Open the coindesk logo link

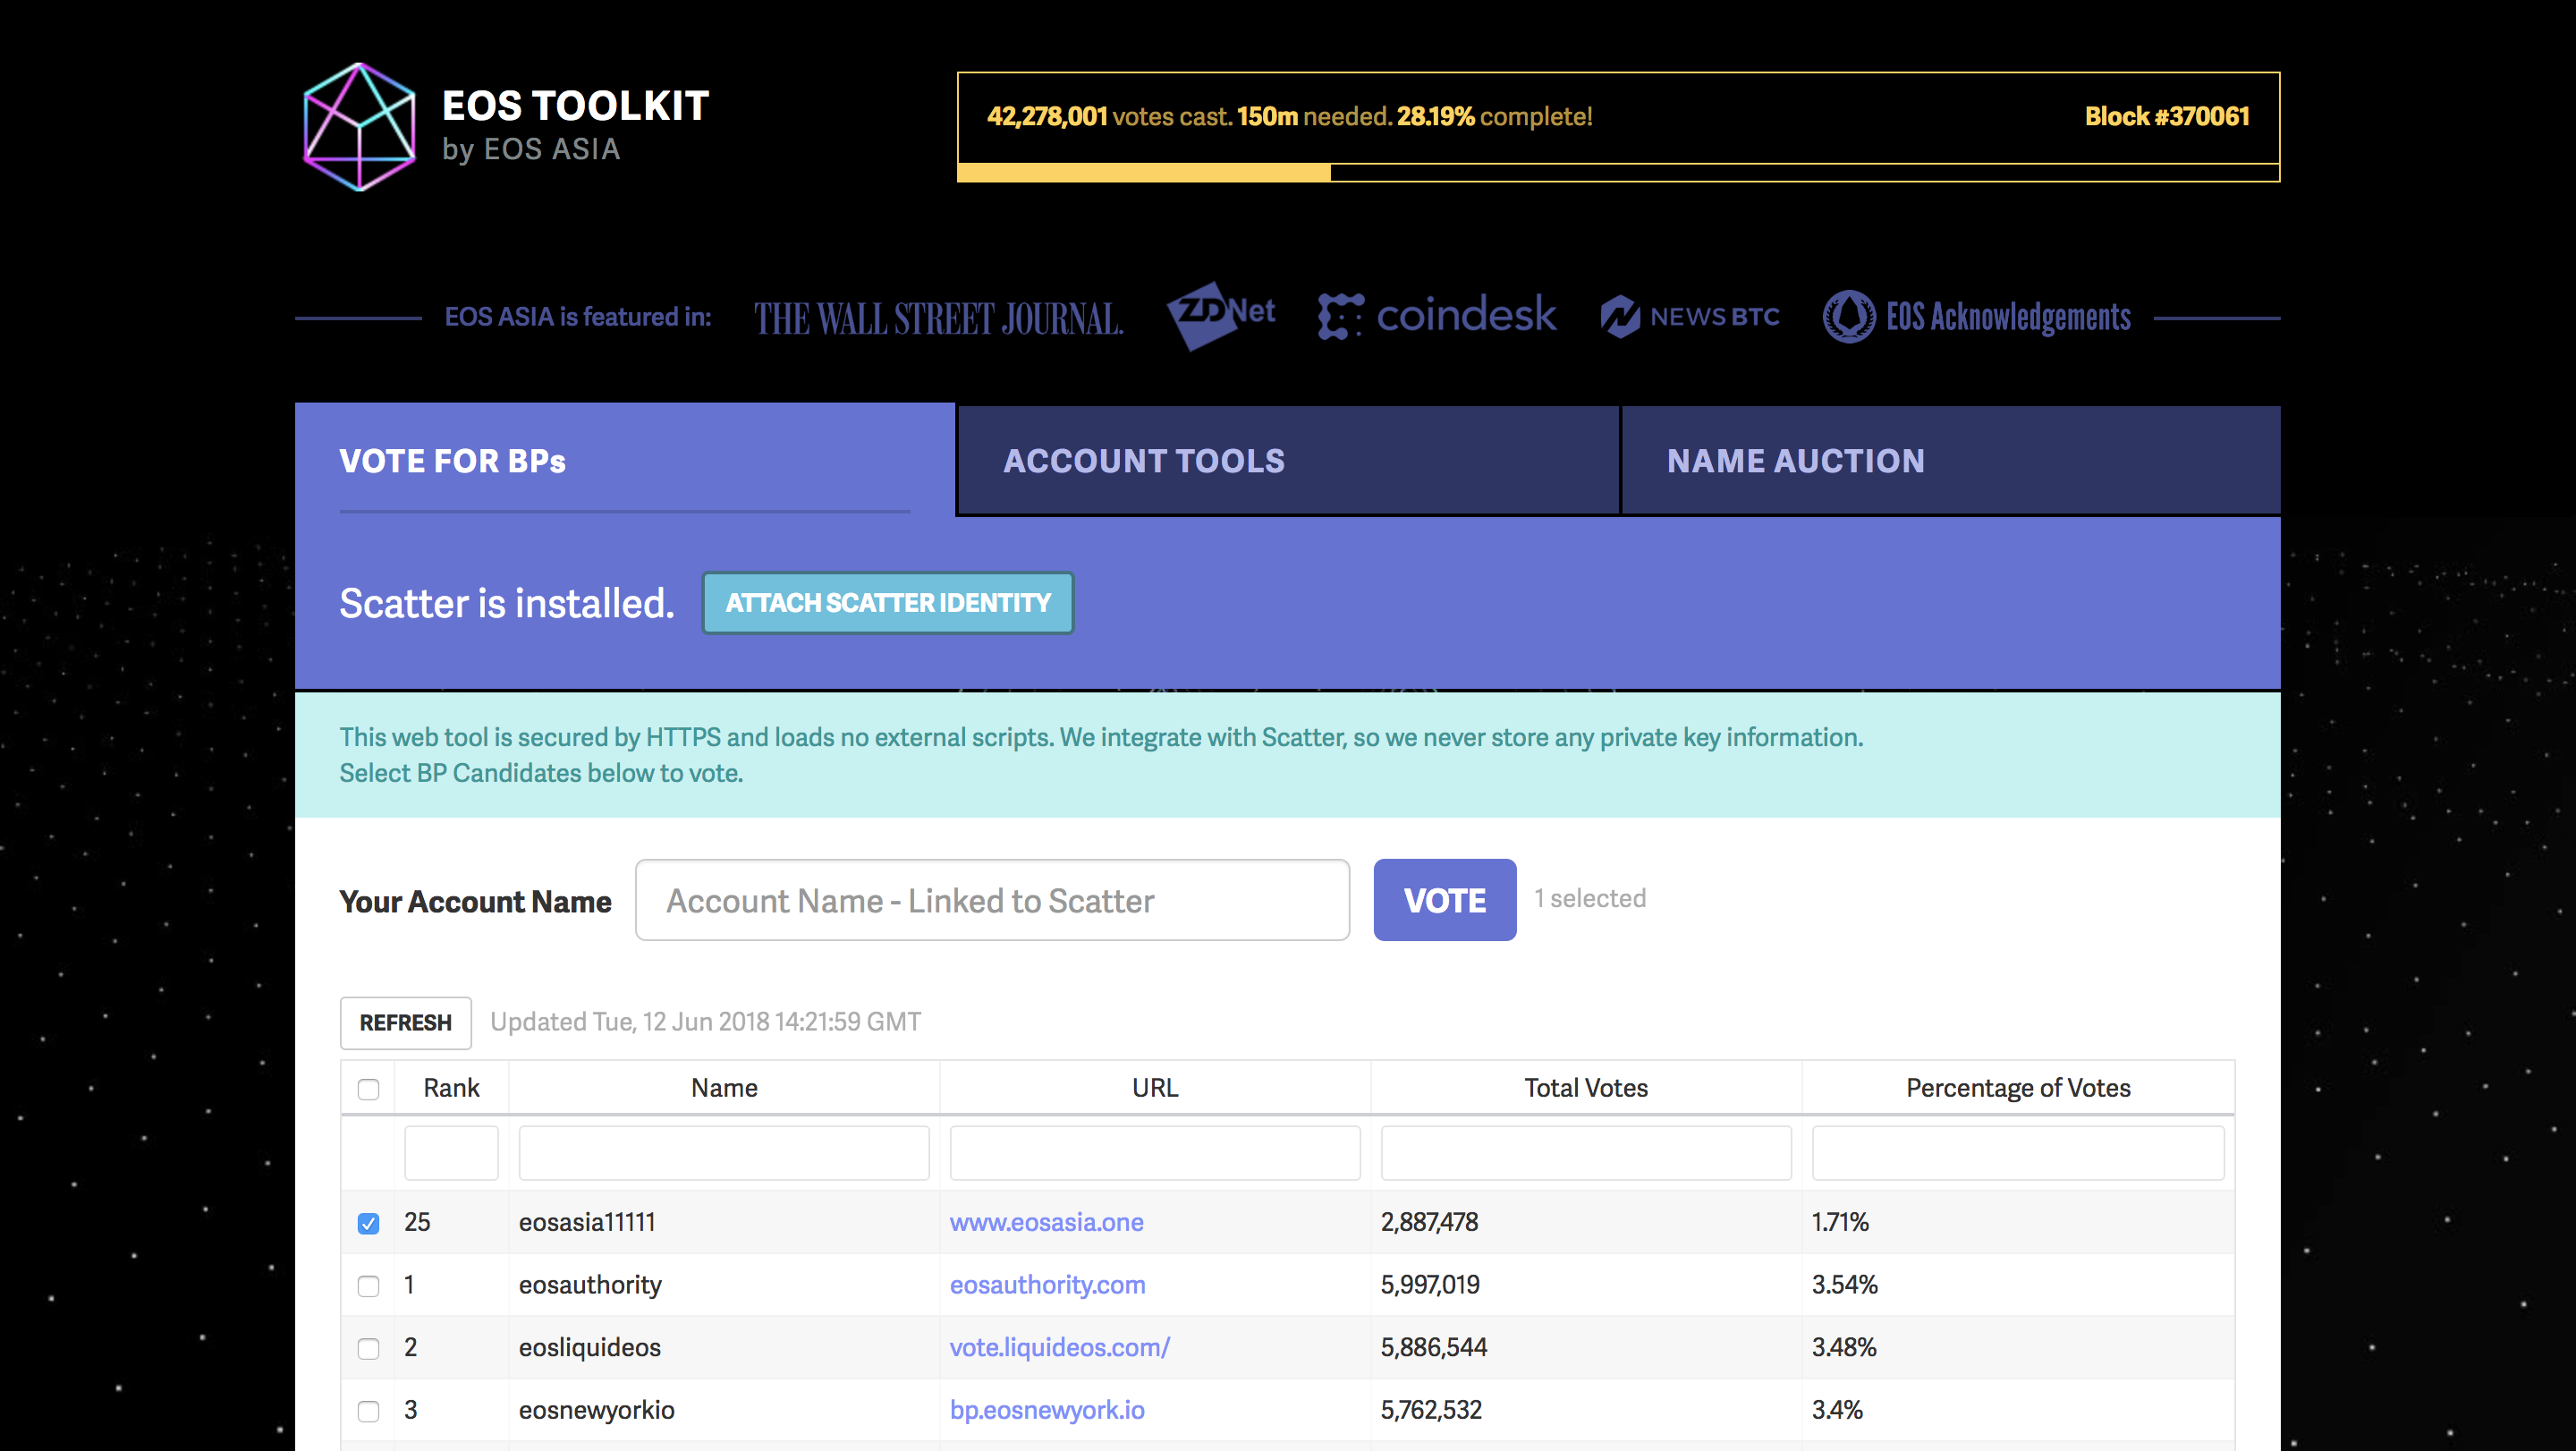click(1437, 316)
